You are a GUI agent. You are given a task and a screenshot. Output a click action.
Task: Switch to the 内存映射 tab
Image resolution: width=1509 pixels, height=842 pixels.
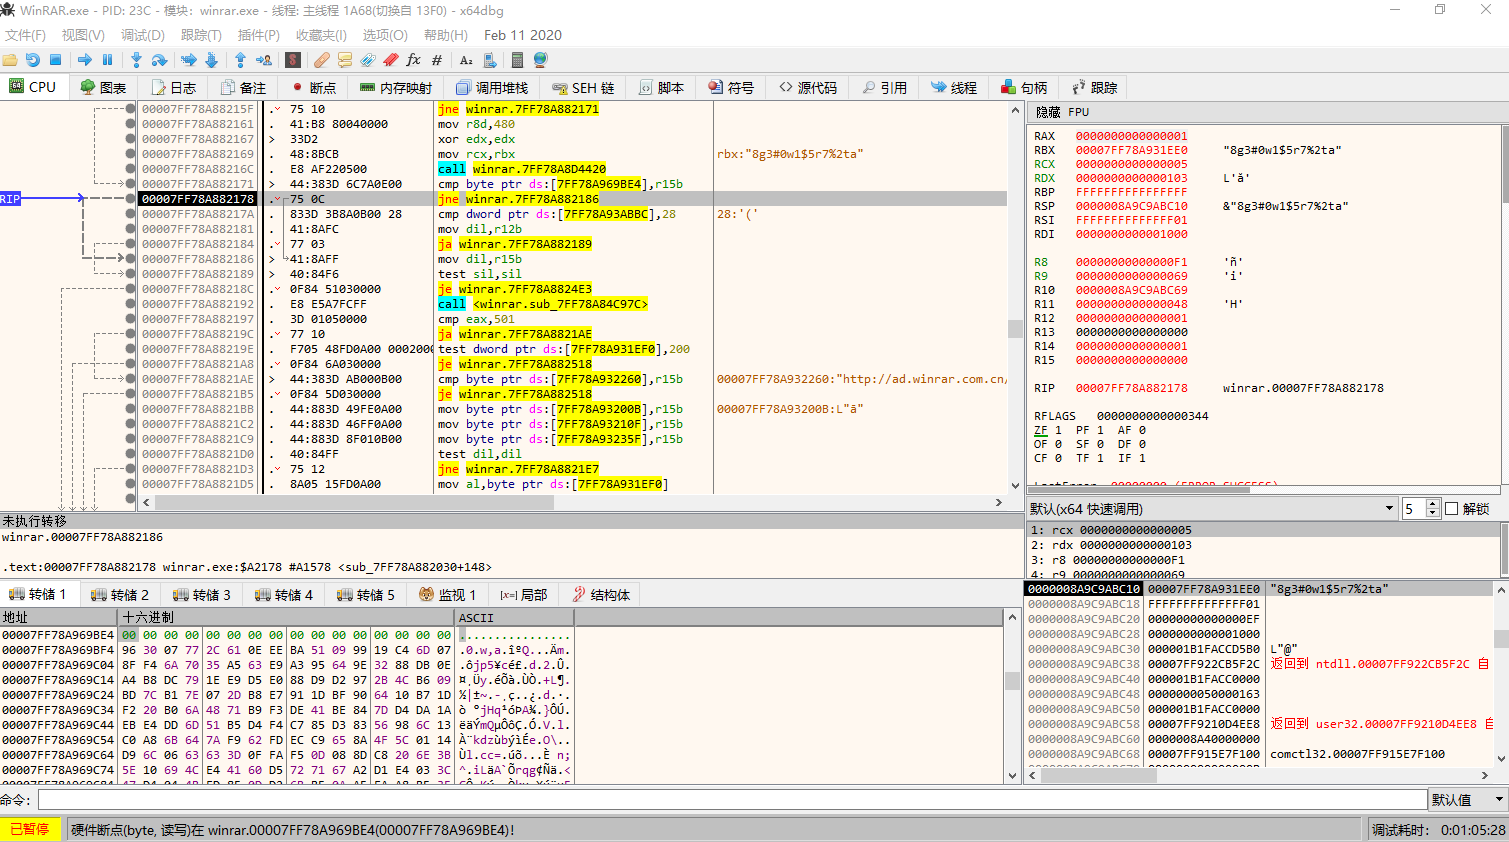tap(395, 88)
